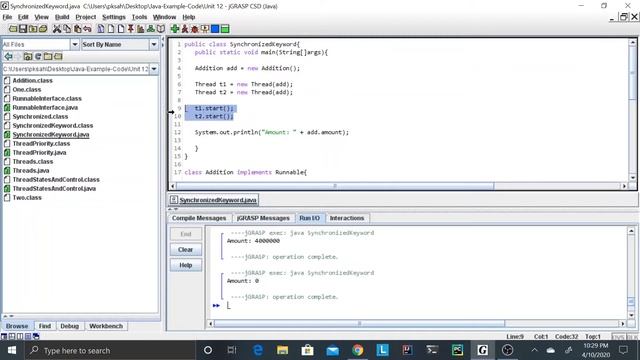Click the green window toolbar icon
The width and height of the screenshot is (640, 360).
coord(225,29)
